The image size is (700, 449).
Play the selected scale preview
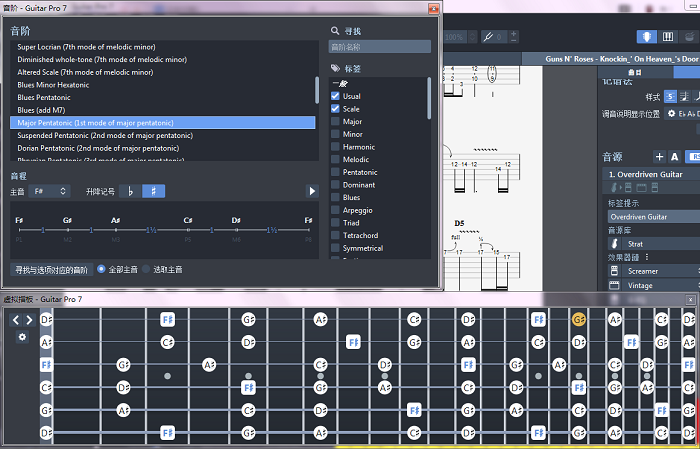tap(312, 190)
